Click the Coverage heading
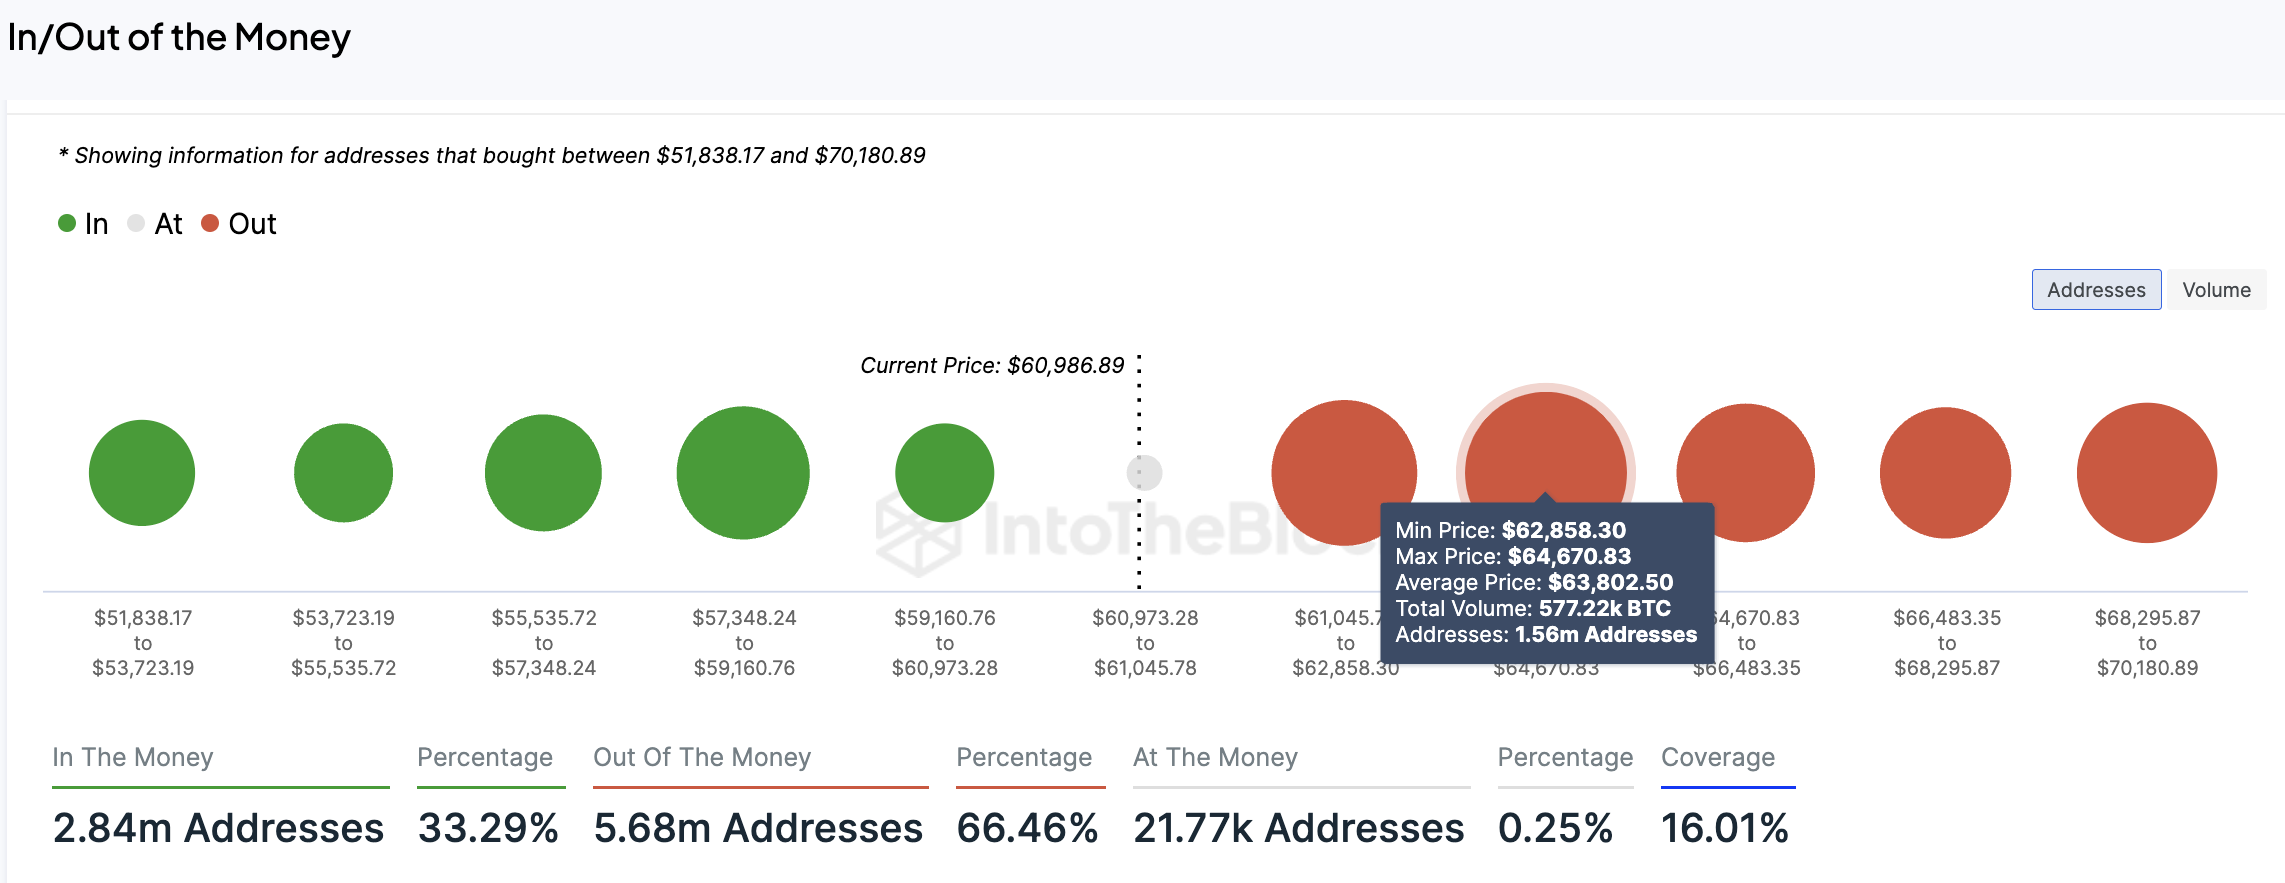 pos(1718,757)
